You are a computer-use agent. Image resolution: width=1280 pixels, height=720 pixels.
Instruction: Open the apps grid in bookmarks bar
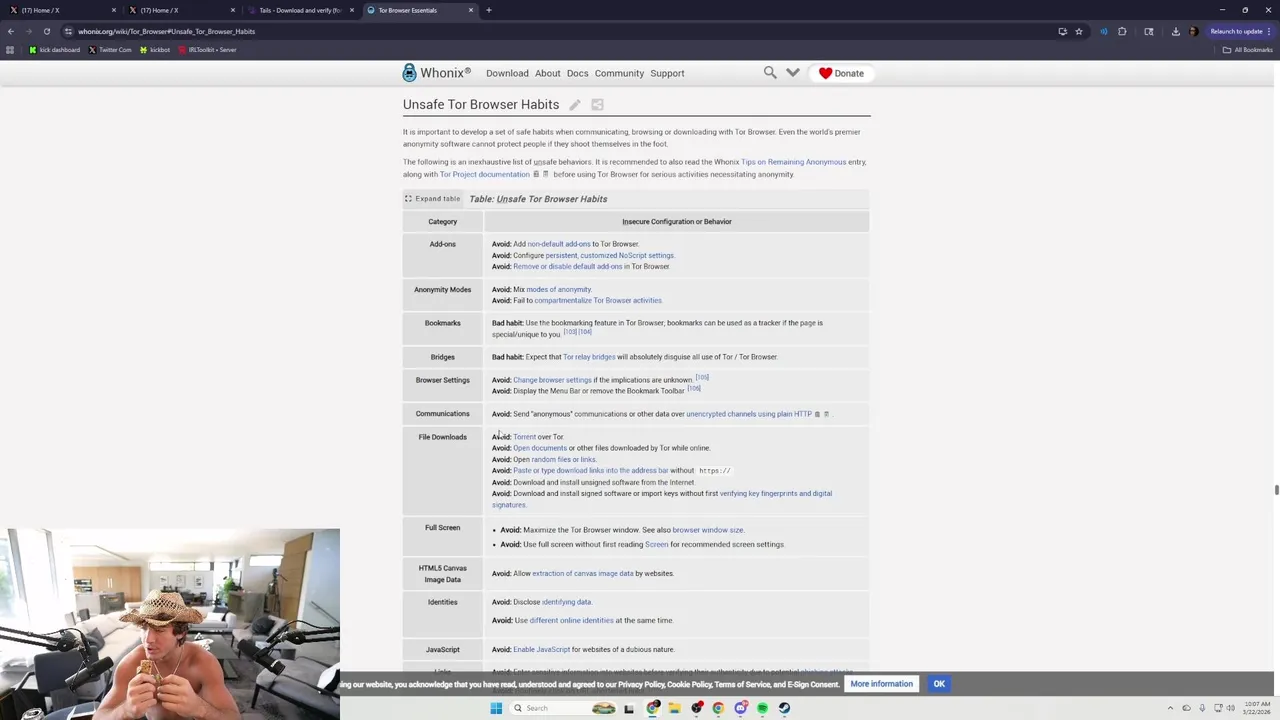10,50
